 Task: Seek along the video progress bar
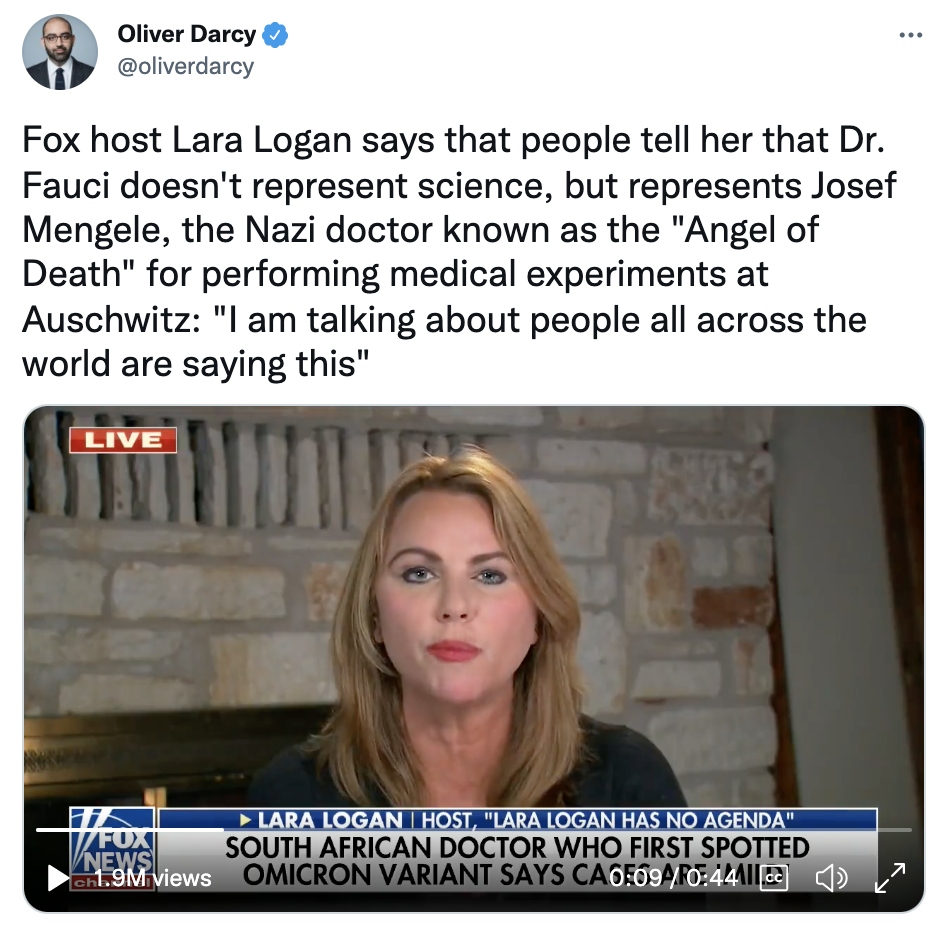point(474,829)
